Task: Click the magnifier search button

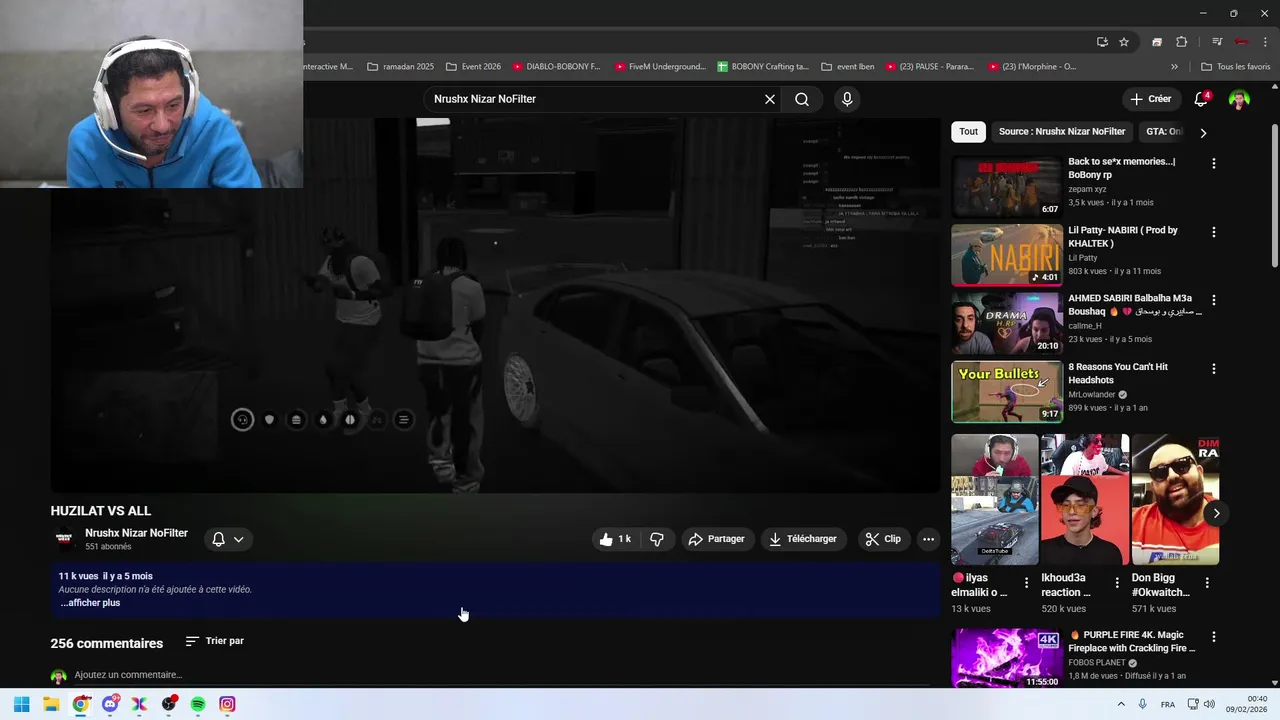Action: [802, 99]
